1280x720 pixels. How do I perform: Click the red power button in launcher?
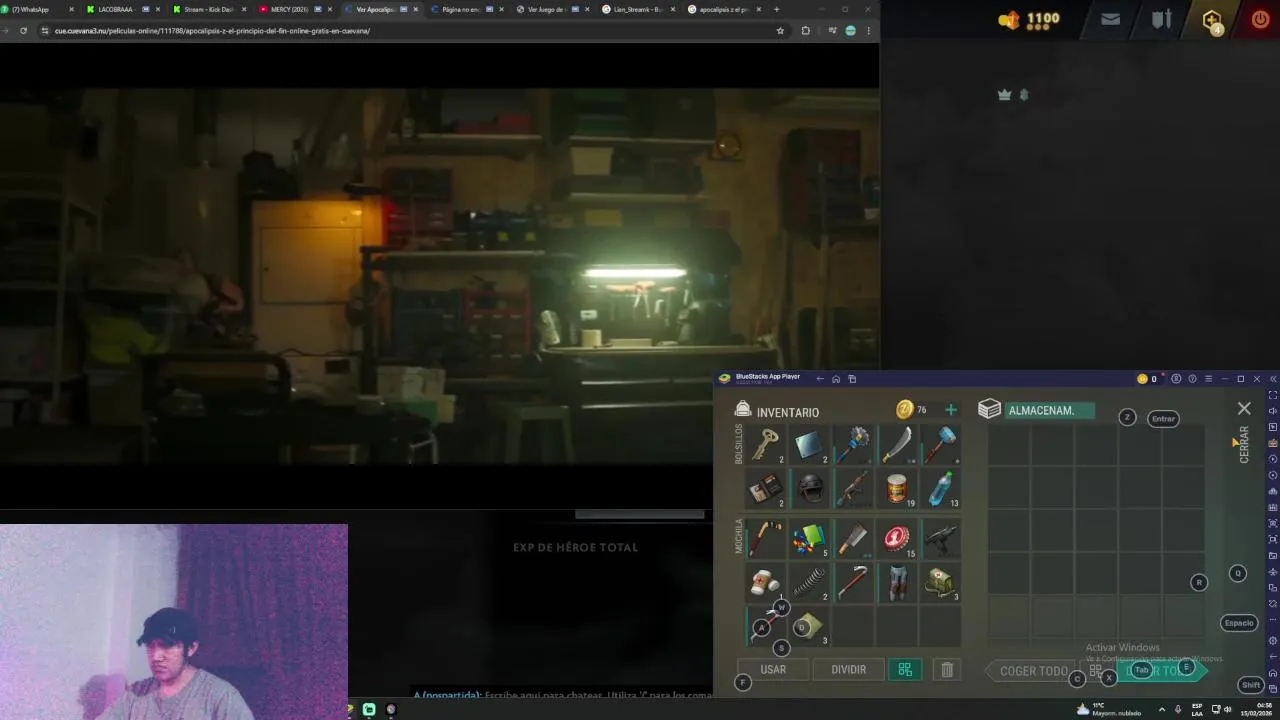point(1260,18)
